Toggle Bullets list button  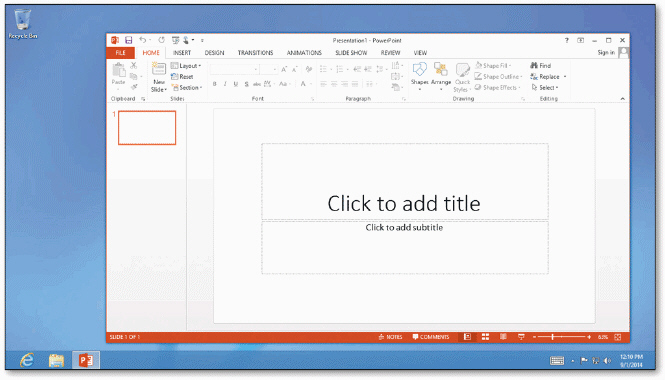323,69
